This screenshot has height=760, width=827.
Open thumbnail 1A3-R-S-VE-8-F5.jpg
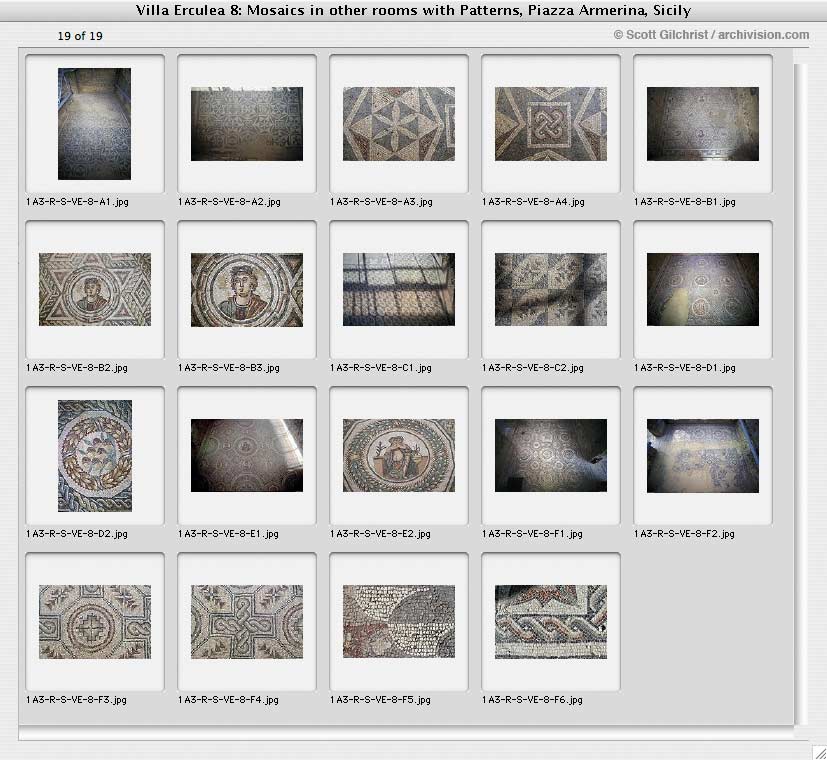point(399,621)
